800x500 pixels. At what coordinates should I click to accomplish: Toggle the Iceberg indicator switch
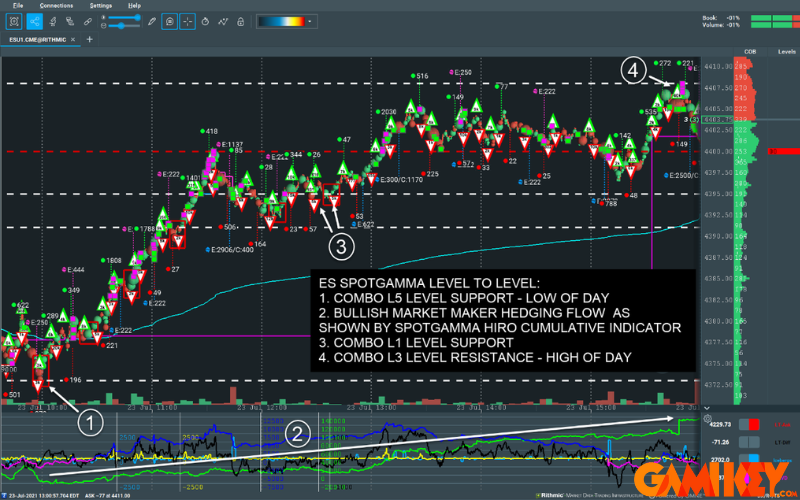coord(749,459)
